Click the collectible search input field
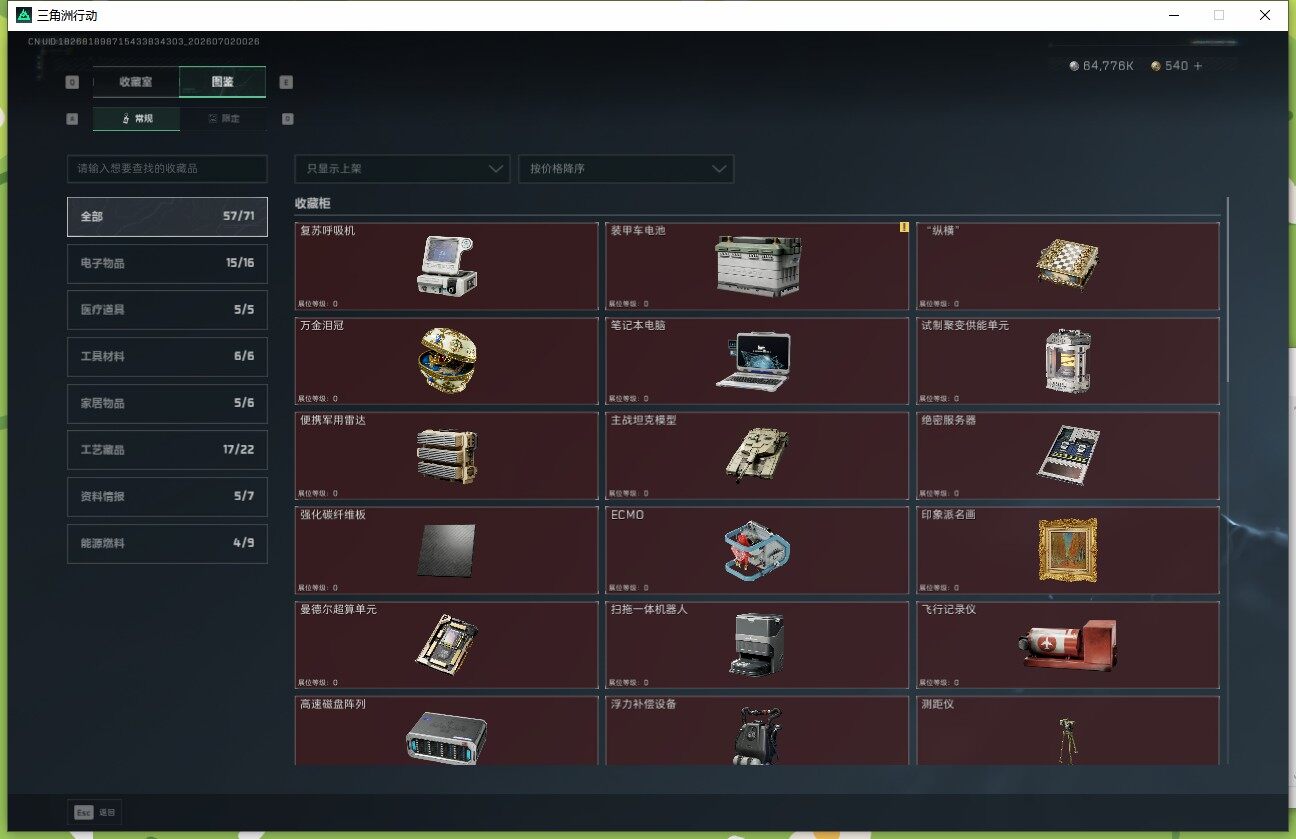 (x=167, y=169)
